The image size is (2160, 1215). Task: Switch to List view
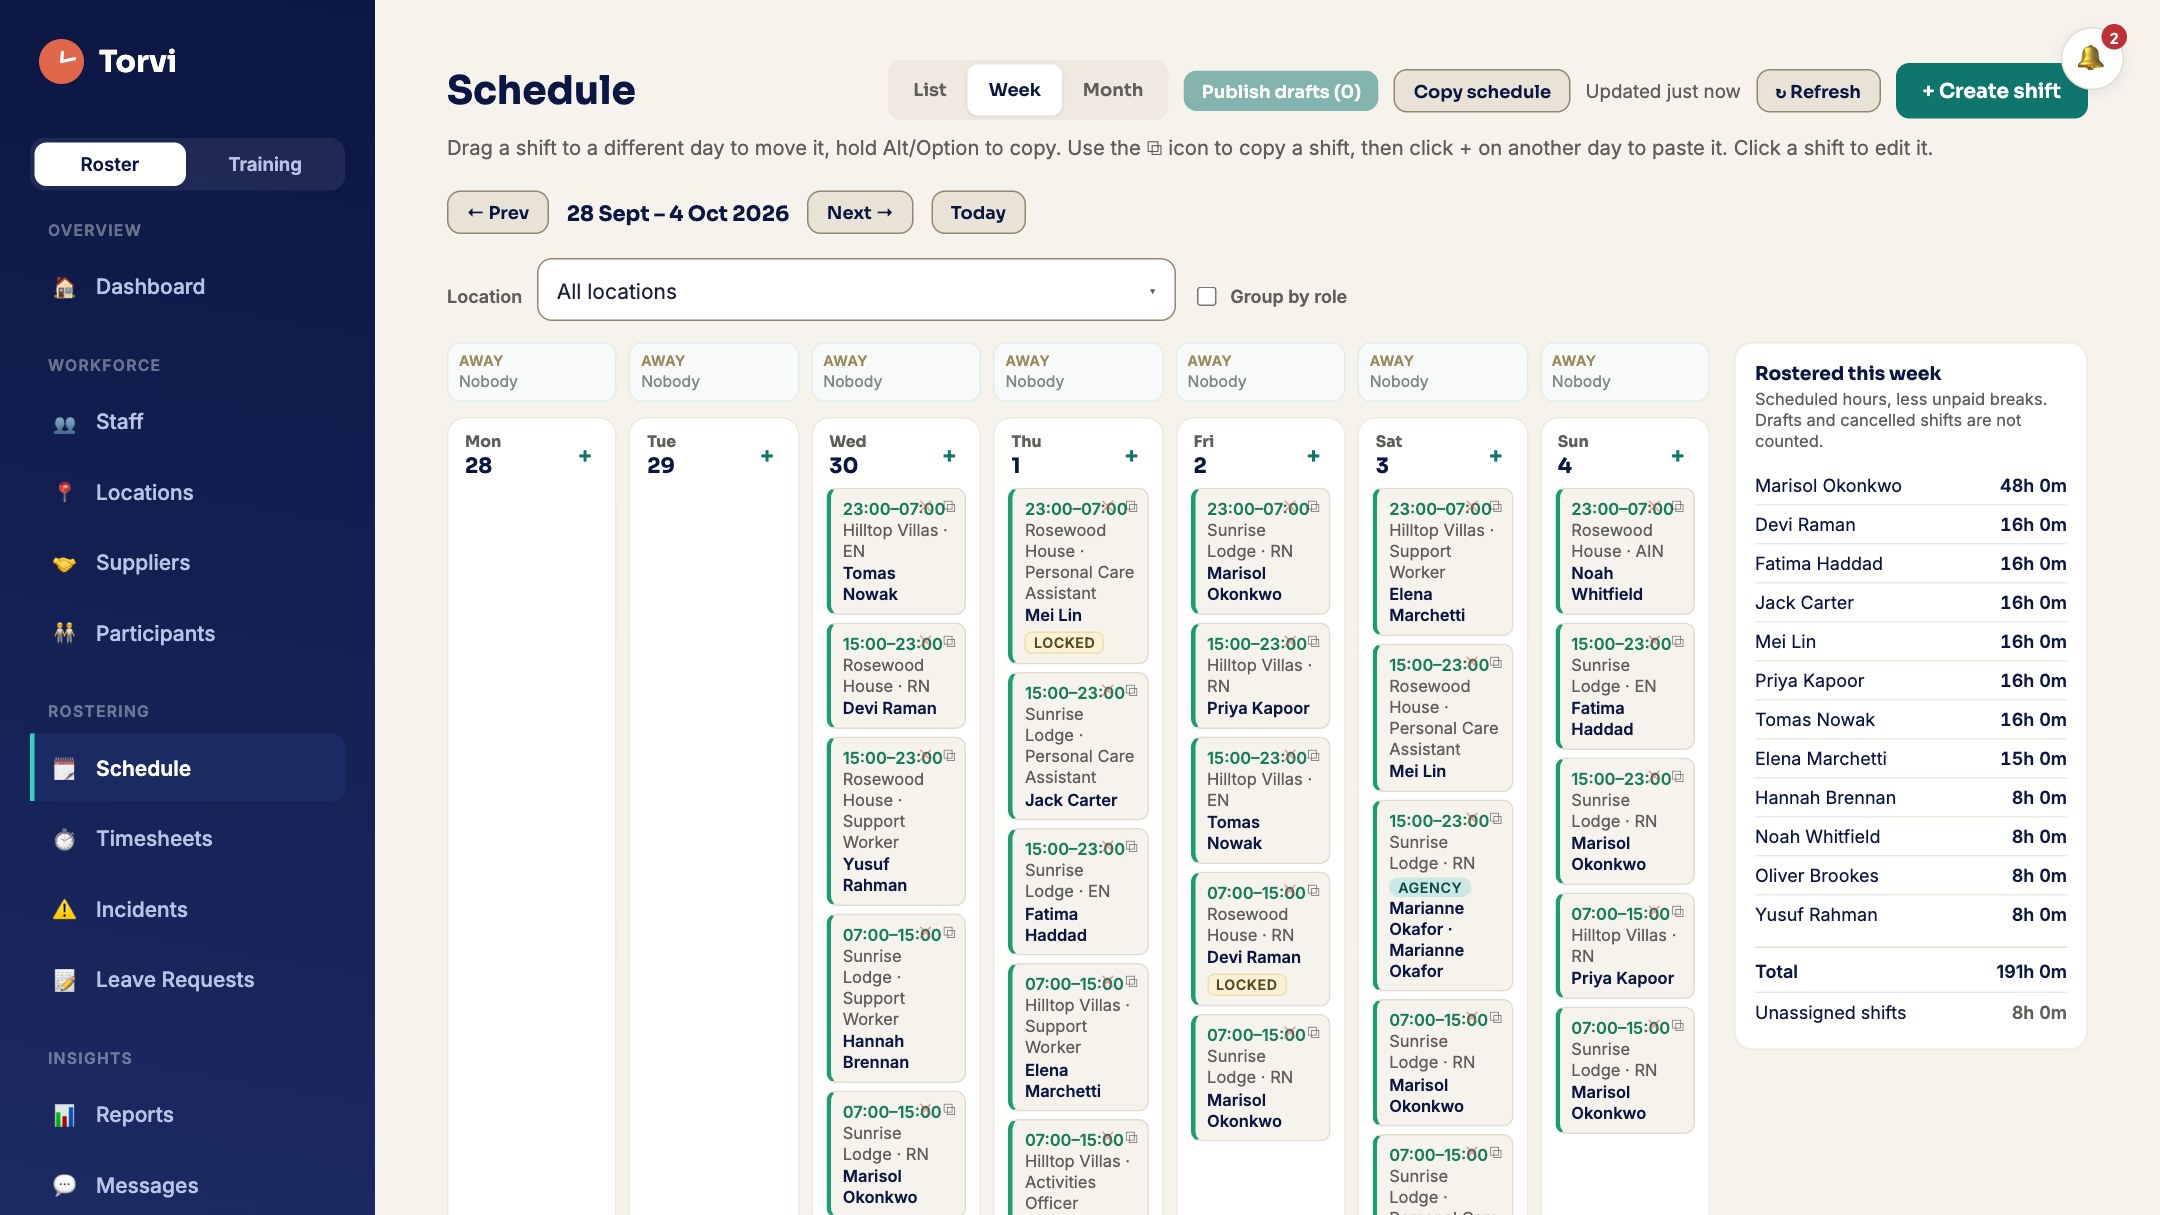coord(929,90)
